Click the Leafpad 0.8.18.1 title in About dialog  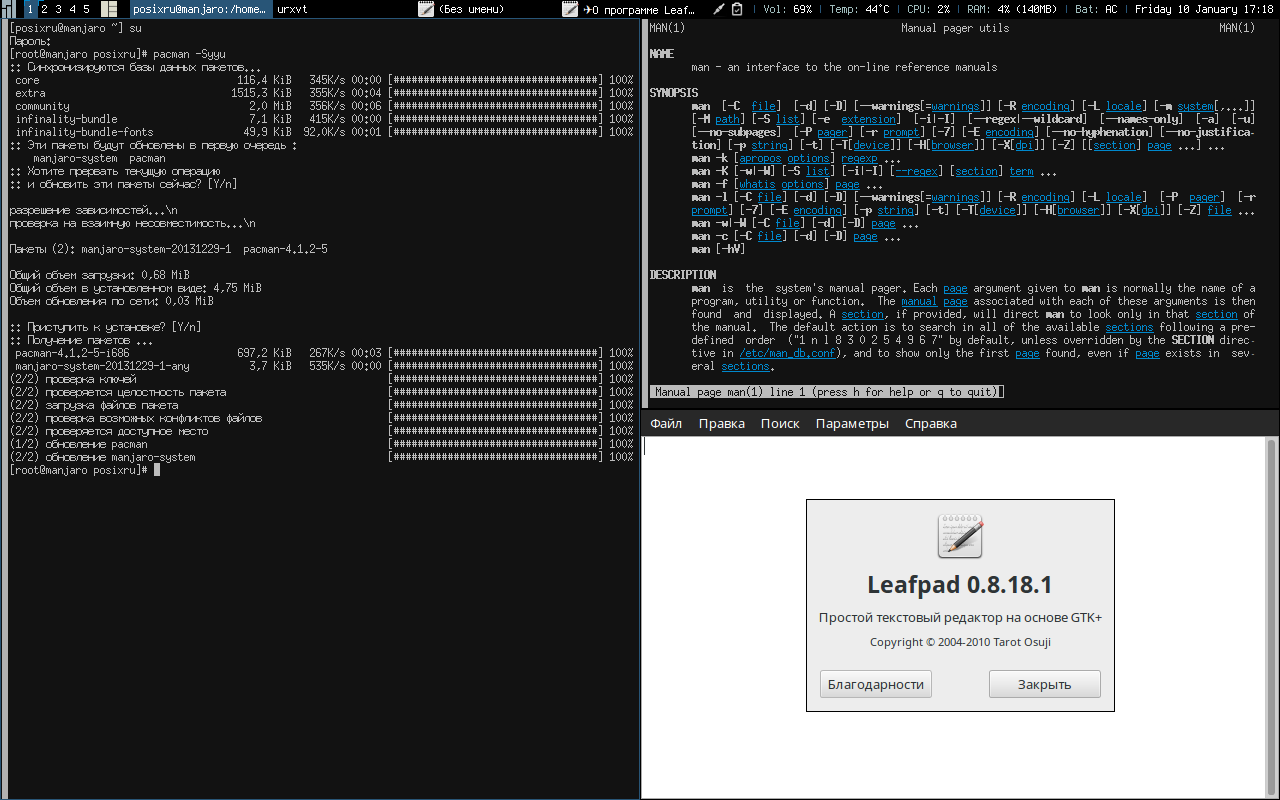click(x=960, y=585)
